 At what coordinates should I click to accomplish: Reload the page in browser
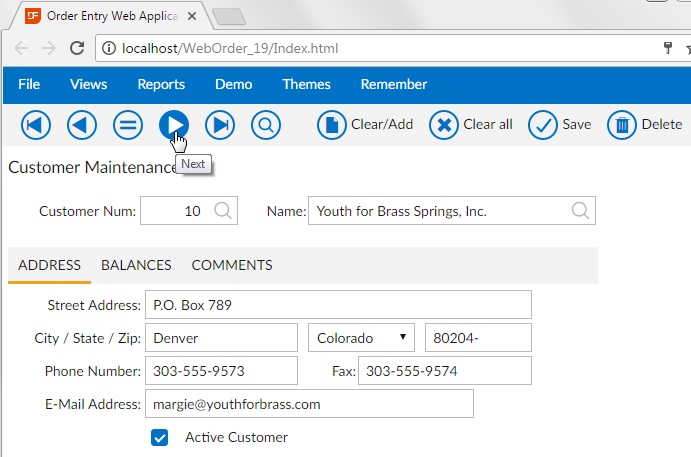pyautogui.click(x=77, y=48)
